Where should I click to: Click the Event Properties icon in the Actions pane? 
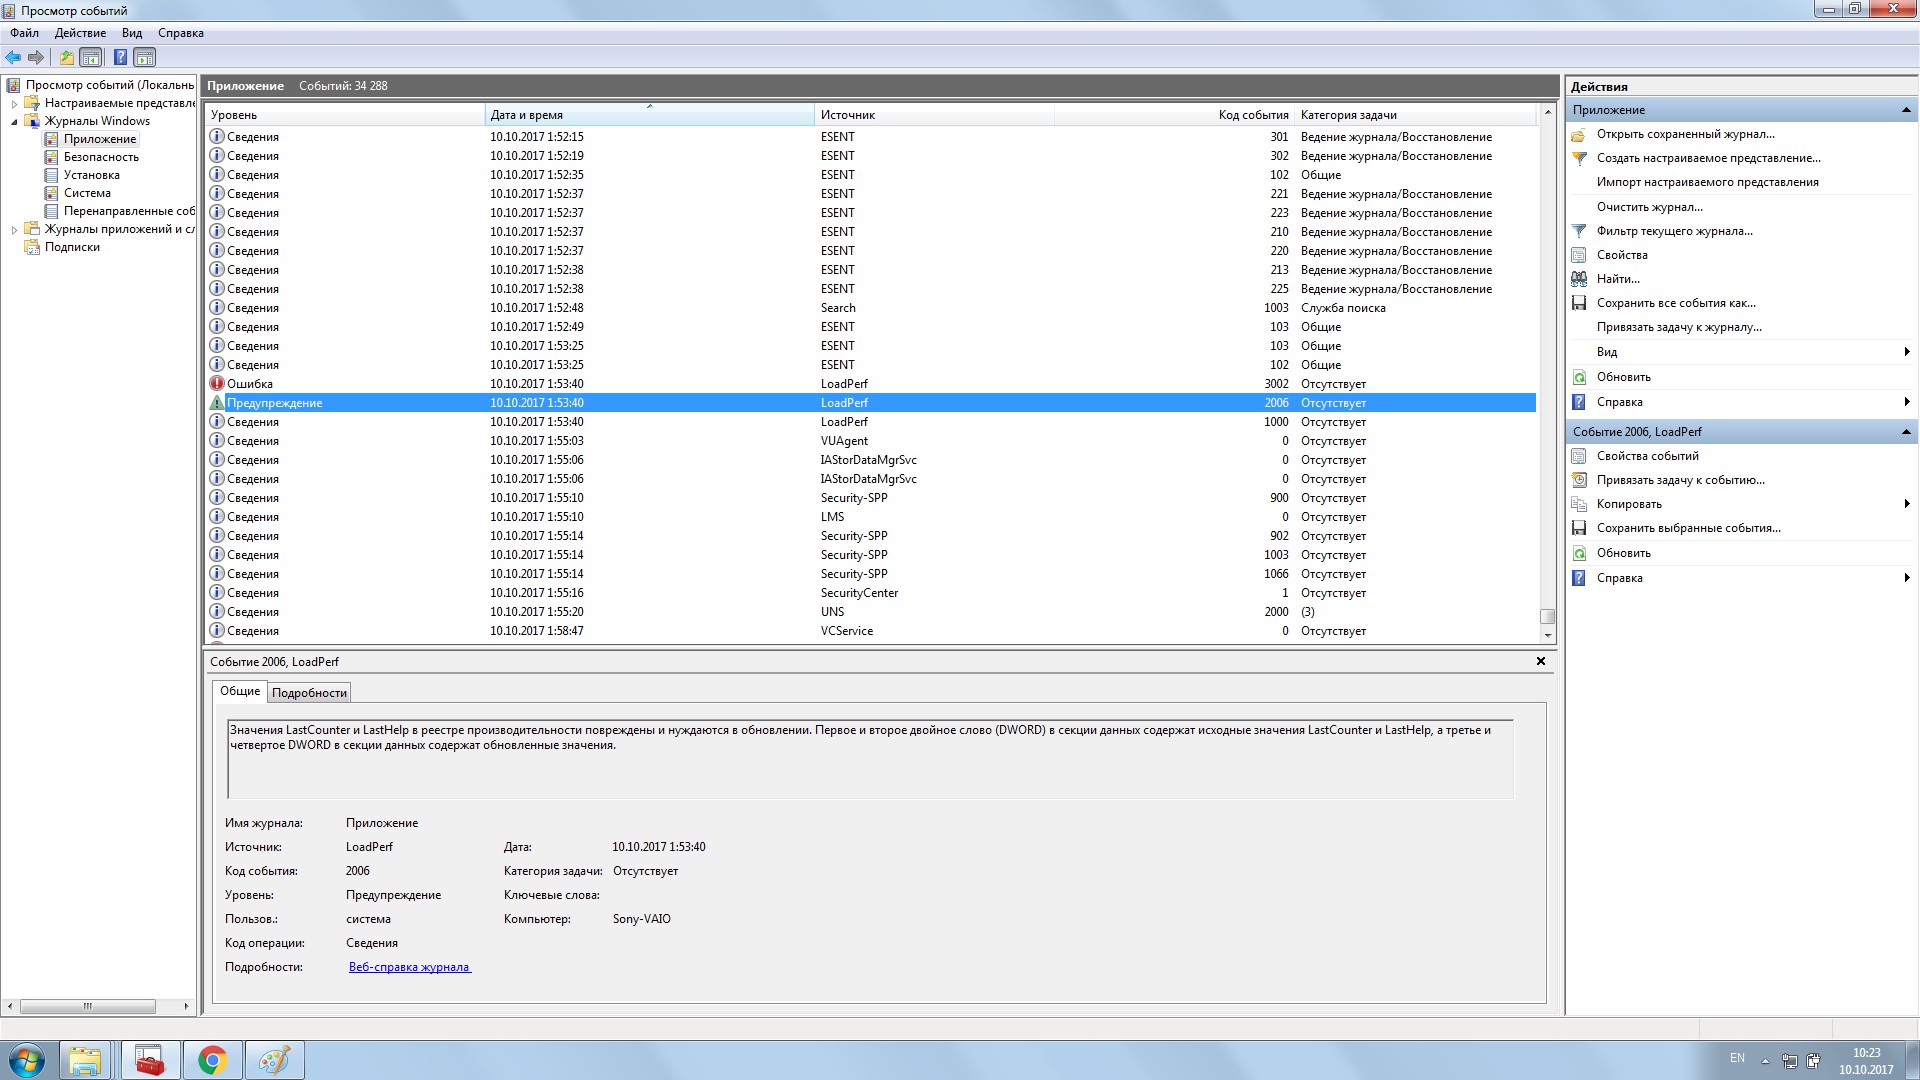[1579, 456]
